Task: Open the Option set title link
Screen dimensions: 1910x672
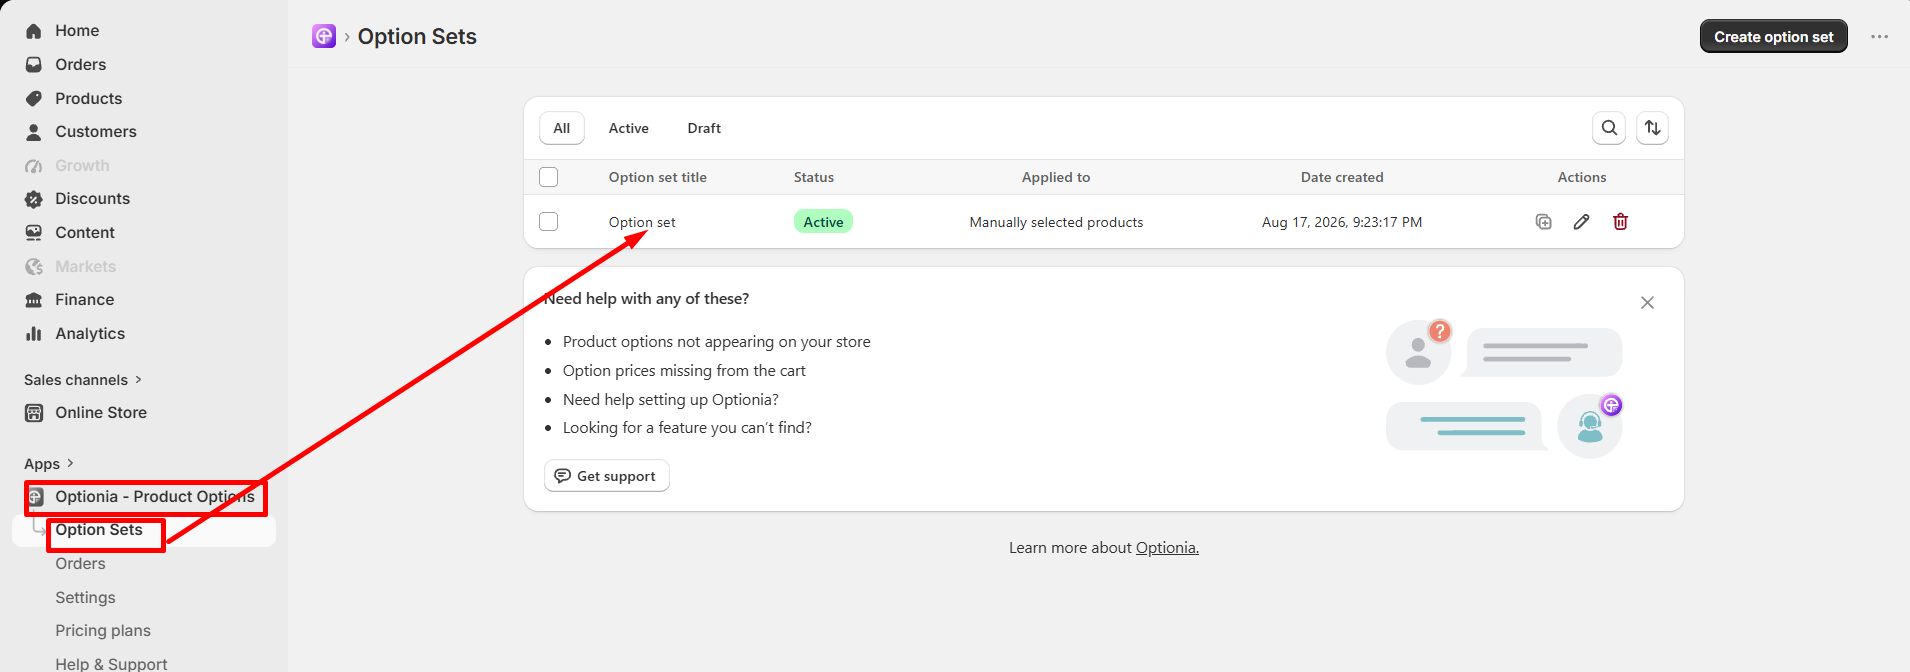Action: [x=642, y=222]
